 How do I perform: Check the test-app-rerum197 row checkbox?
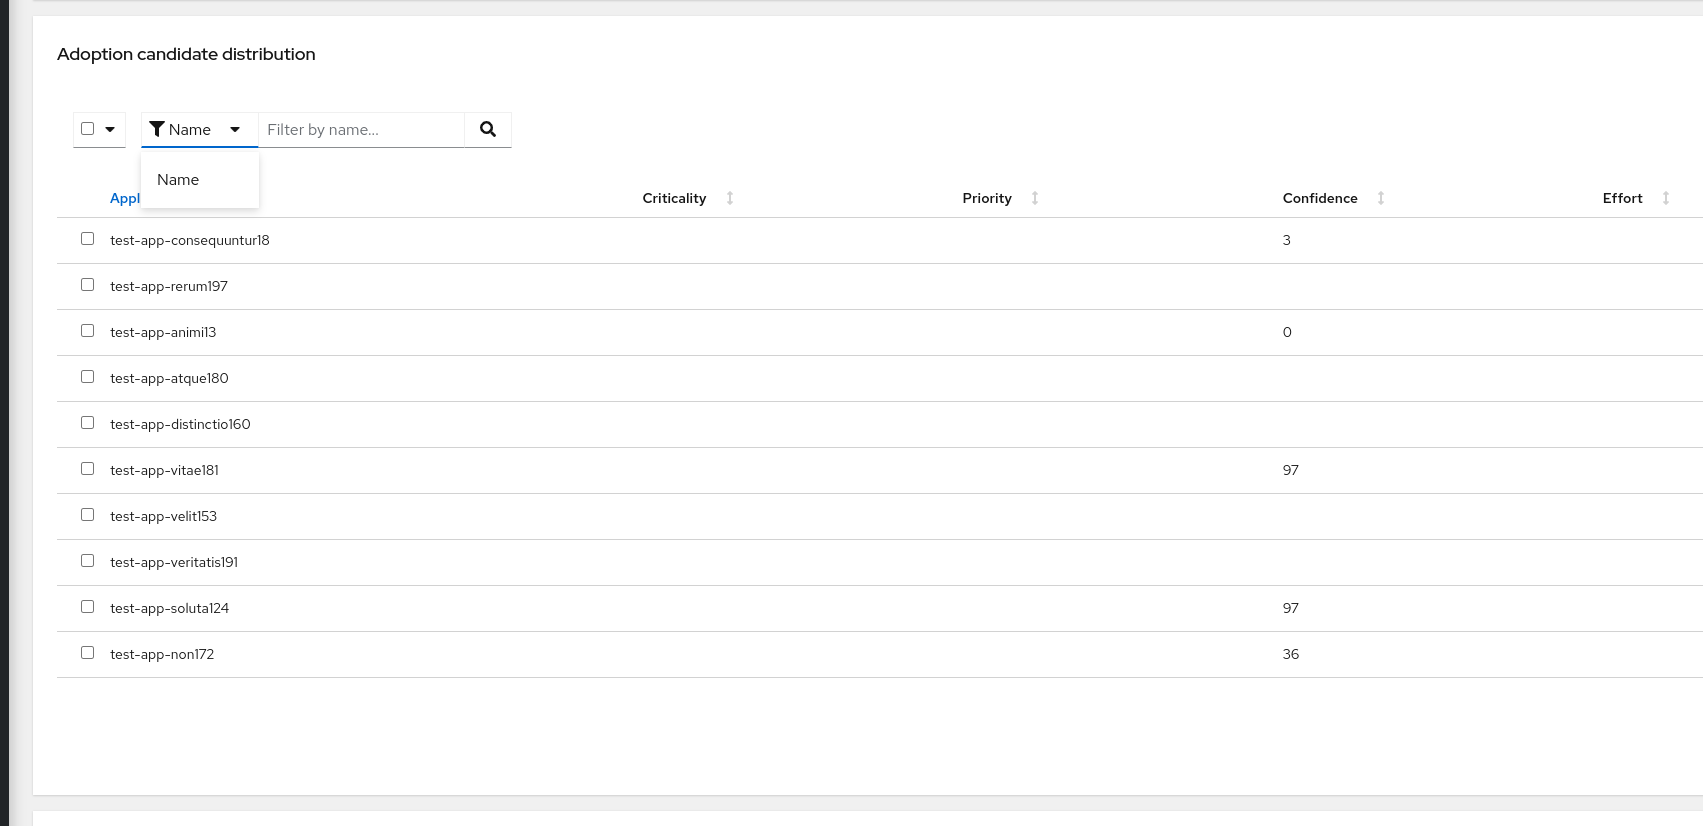pos(88,285)
